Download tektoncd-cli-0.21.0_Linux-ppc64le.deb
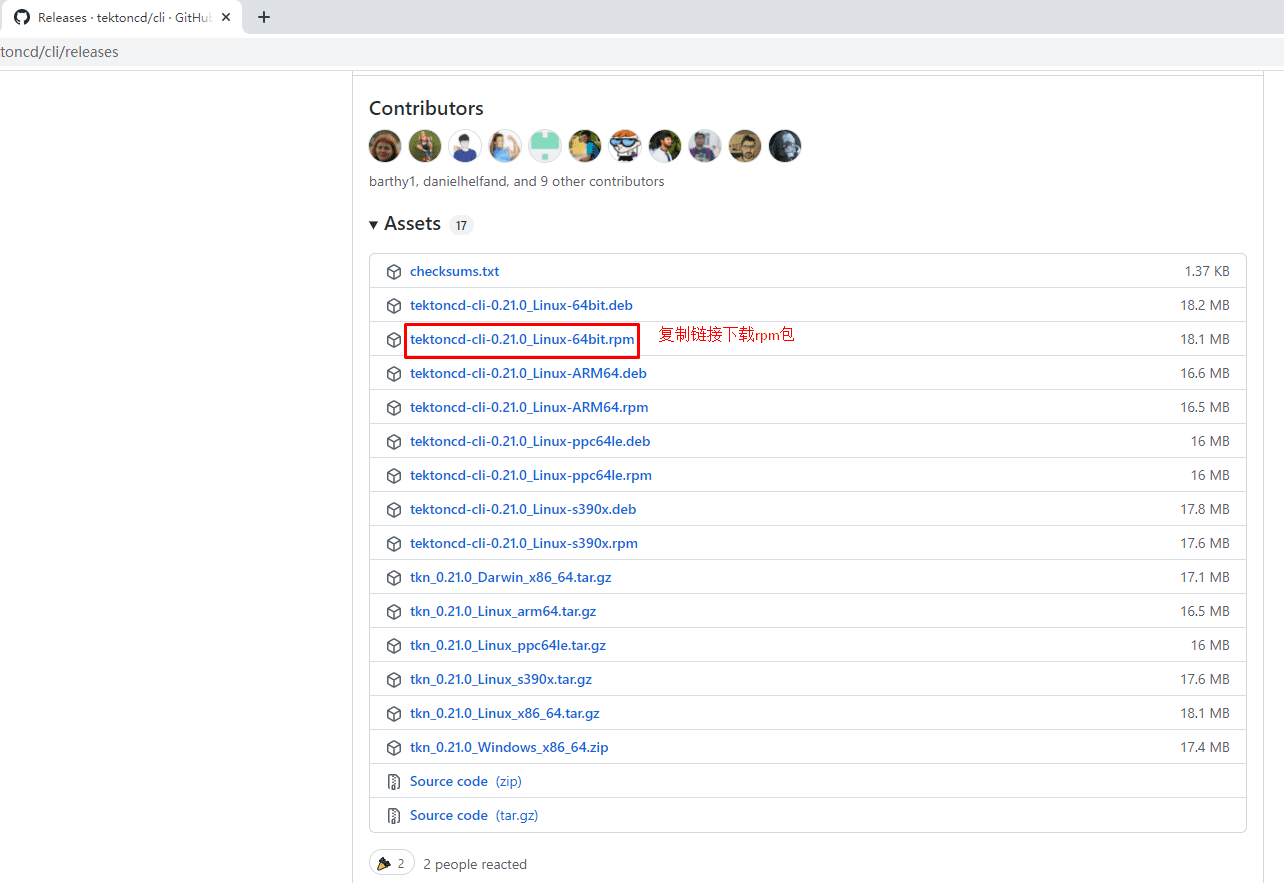The width and height of the screenshot is (1284, 883). [530, 441]
